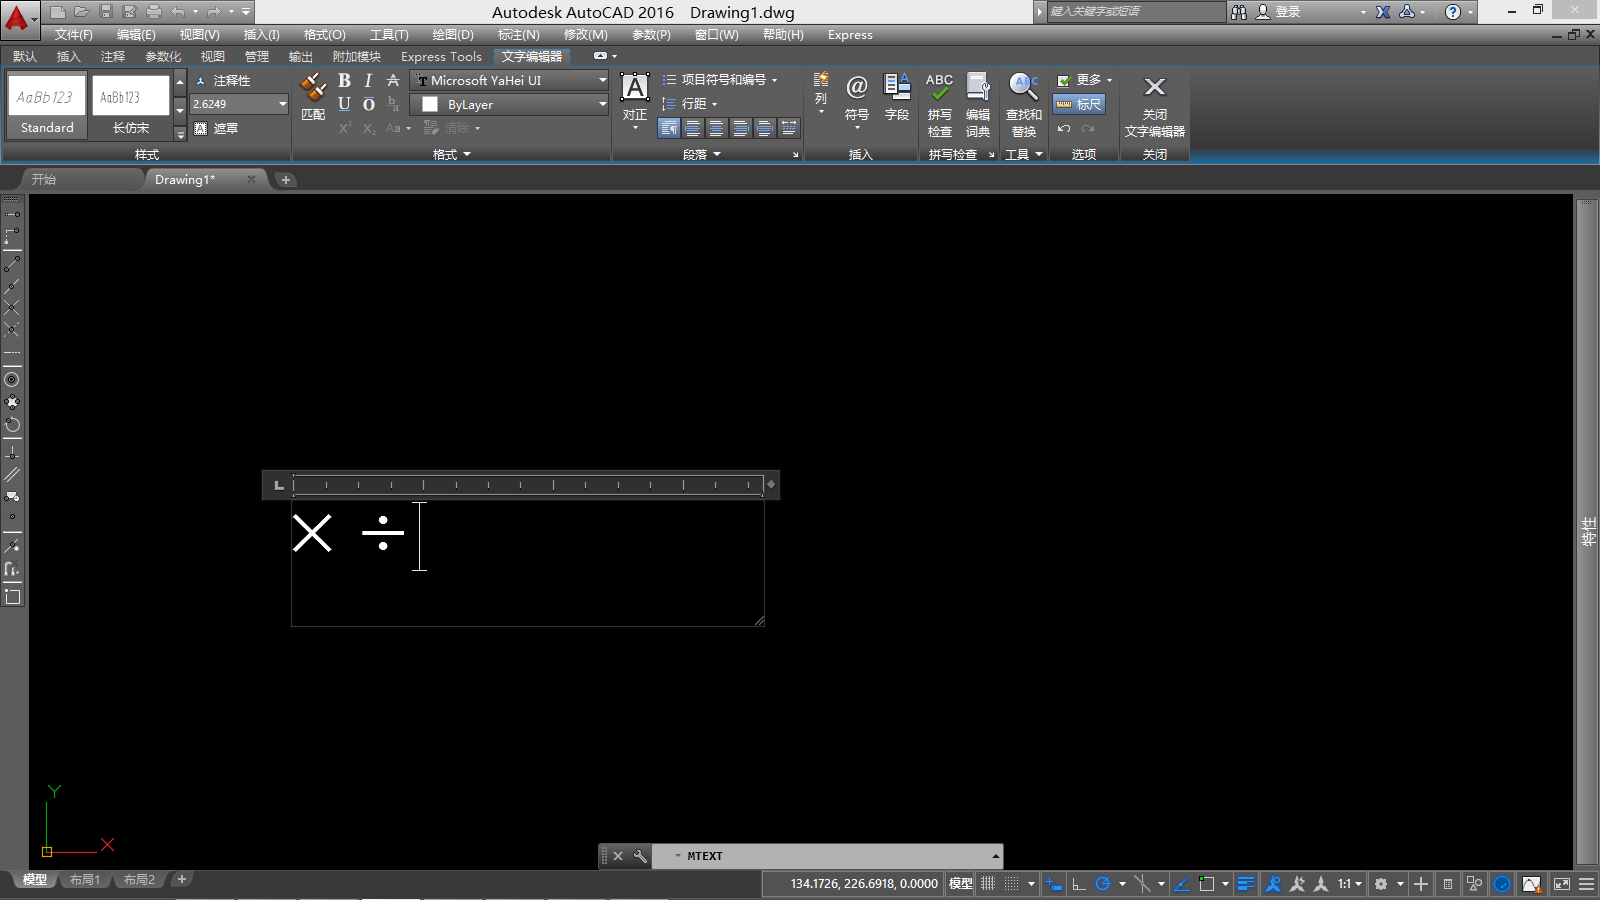Image resolution: width=1600 pixels, height=900 pixels.
Task: Toggle Strikethrough formatting
Action: 393,80
